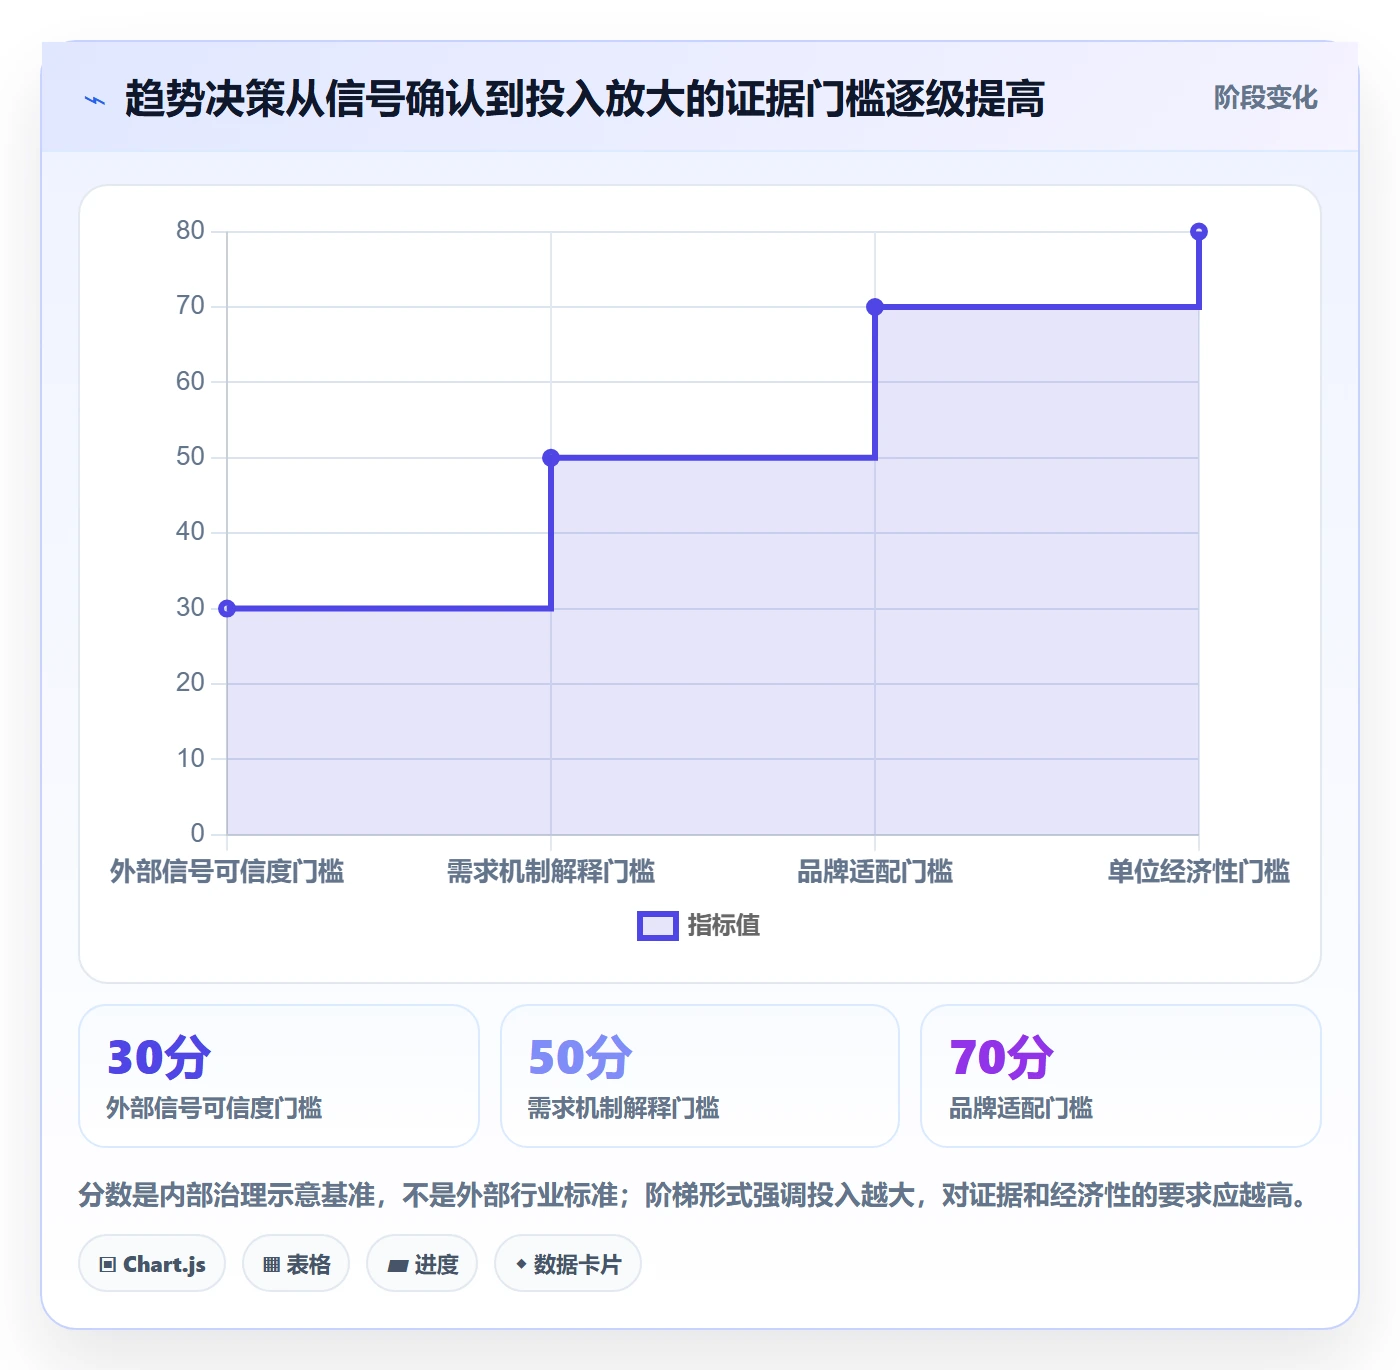1400x1370 pixels.
Task: Click the y-axis tick label 20
Action: click(x=190, y=683)
